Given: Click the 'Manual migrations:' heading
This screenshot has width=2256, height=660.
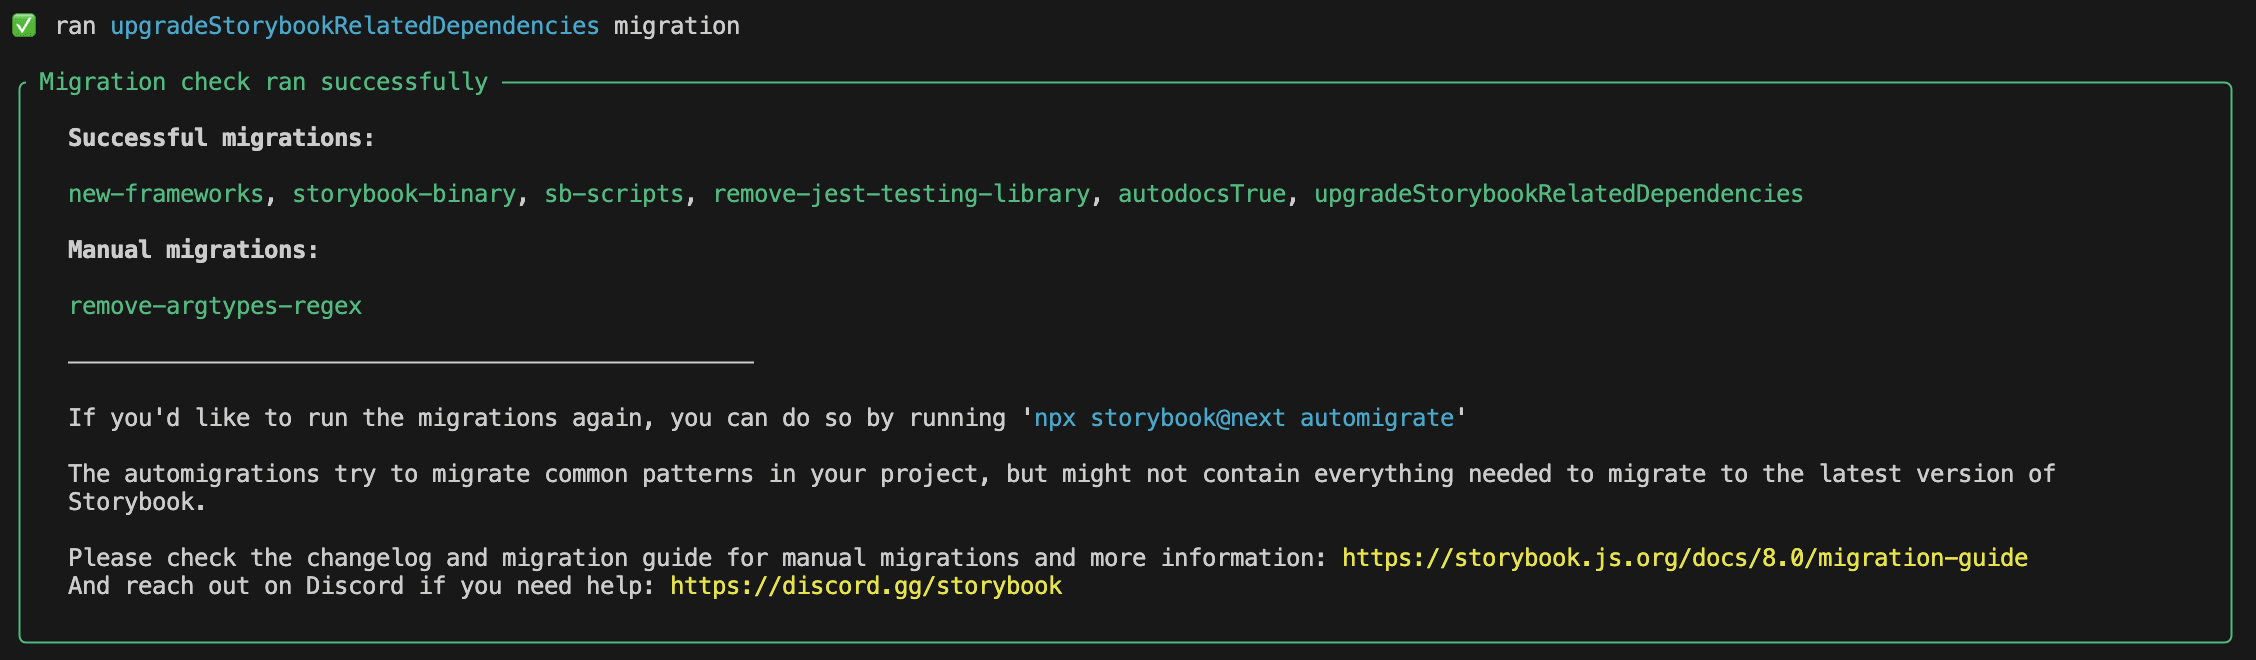Looking at the screenshot, I should click(x=193, y=250).
